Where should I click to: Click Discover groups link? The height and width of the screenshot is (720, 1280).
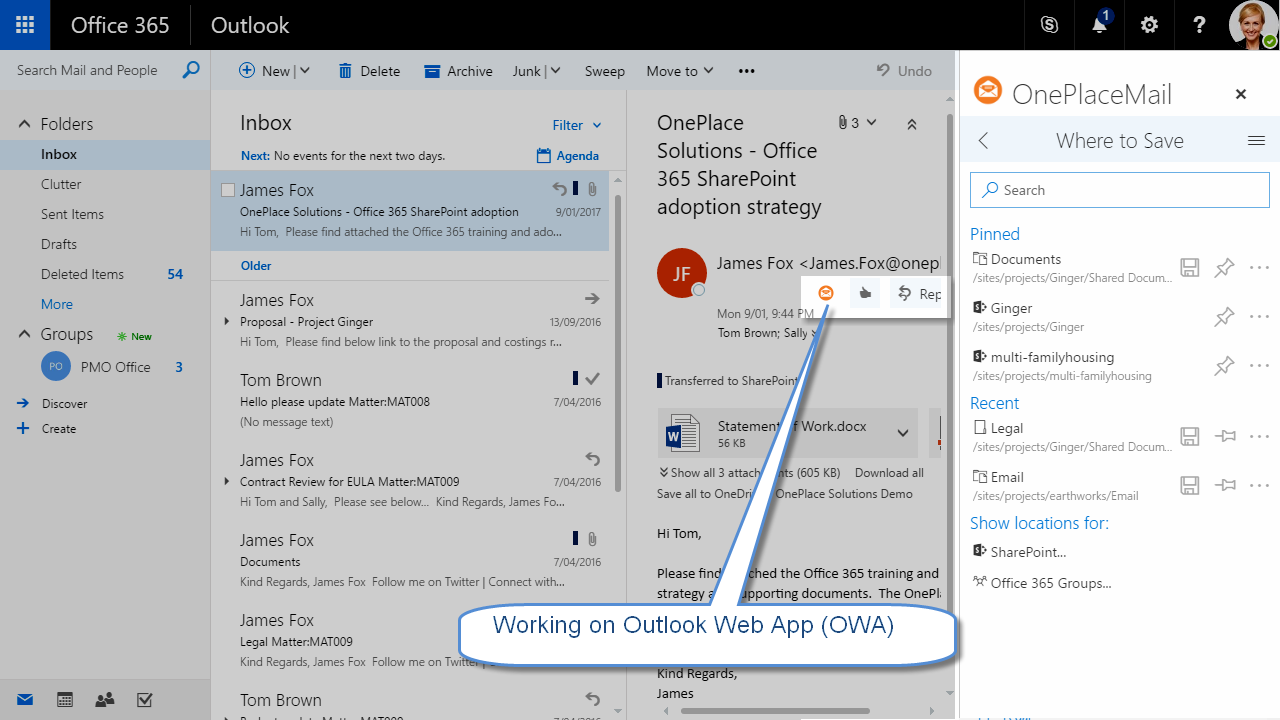tap(65, 404)
